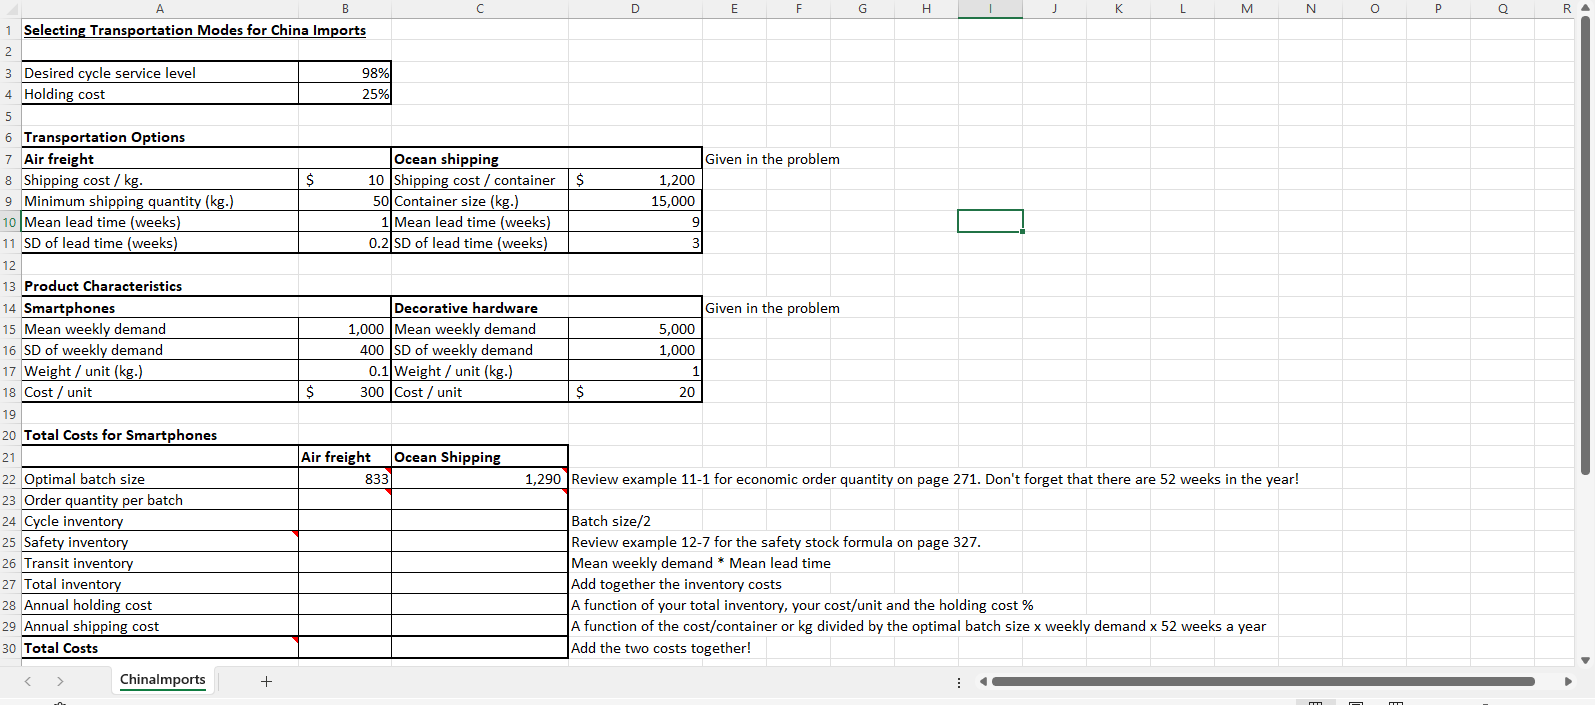This screenshot has height=705, width=1595.
Task: Select the 98% service level value cell
Action: (345, 73)
